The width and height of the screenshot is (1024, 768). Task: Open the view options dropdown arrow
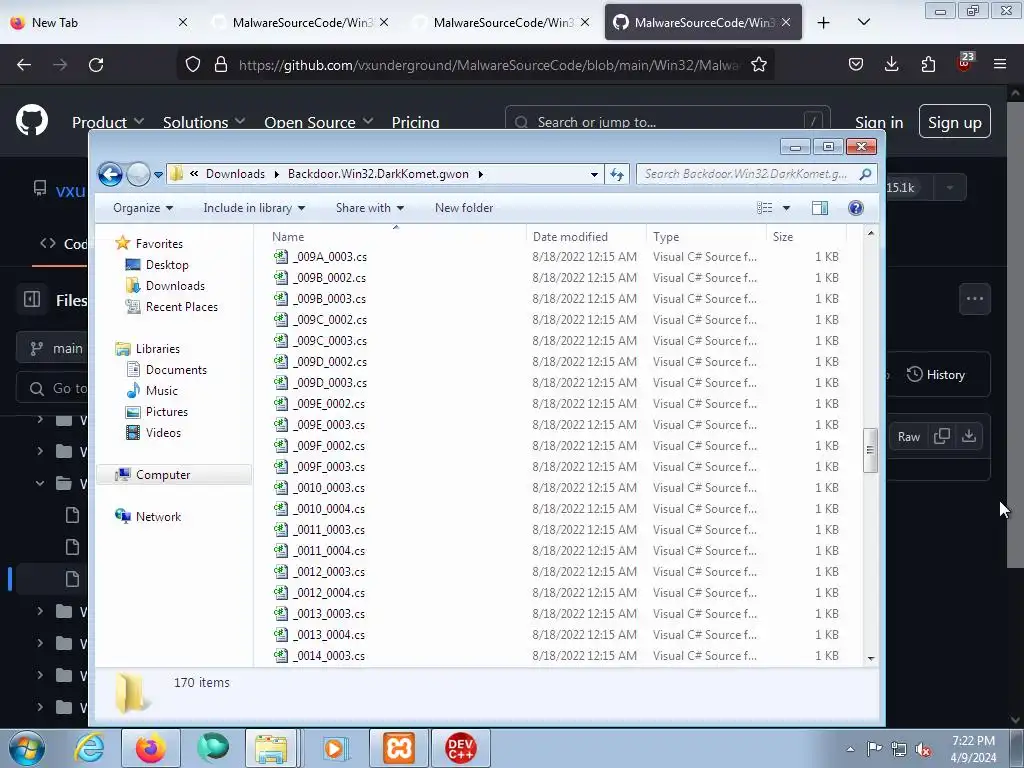pyautogui.click(x=786, y=208)
